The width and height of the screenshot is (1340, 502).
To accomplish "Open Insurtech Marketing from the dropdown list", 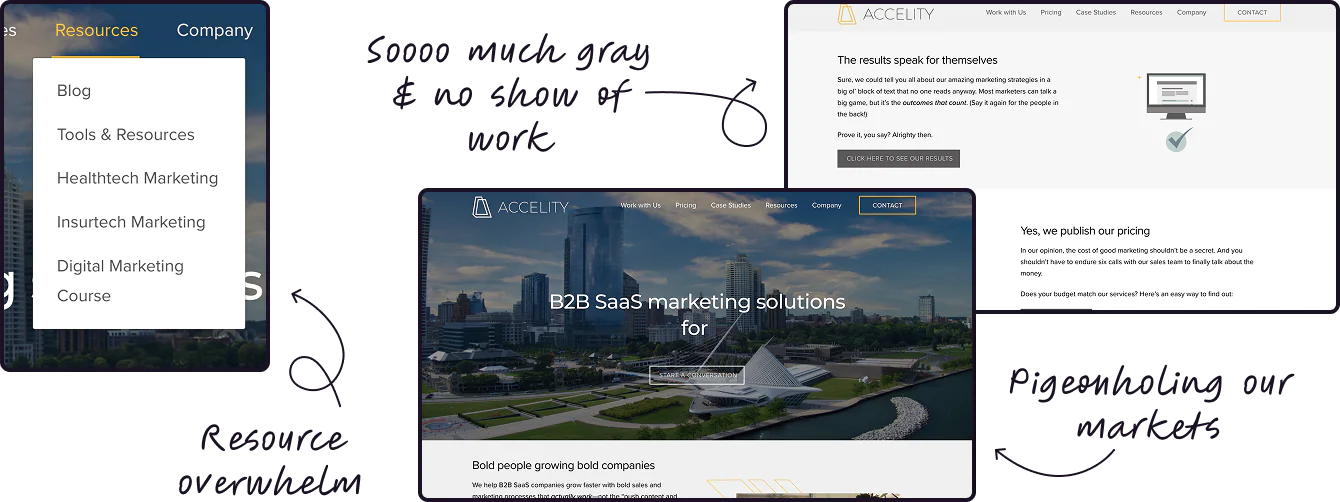I will tap(131, 223).
